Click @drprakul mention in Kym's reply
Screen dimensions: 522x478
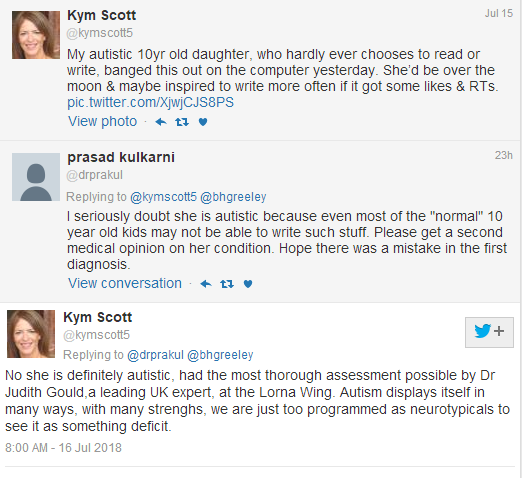point(155,355)
